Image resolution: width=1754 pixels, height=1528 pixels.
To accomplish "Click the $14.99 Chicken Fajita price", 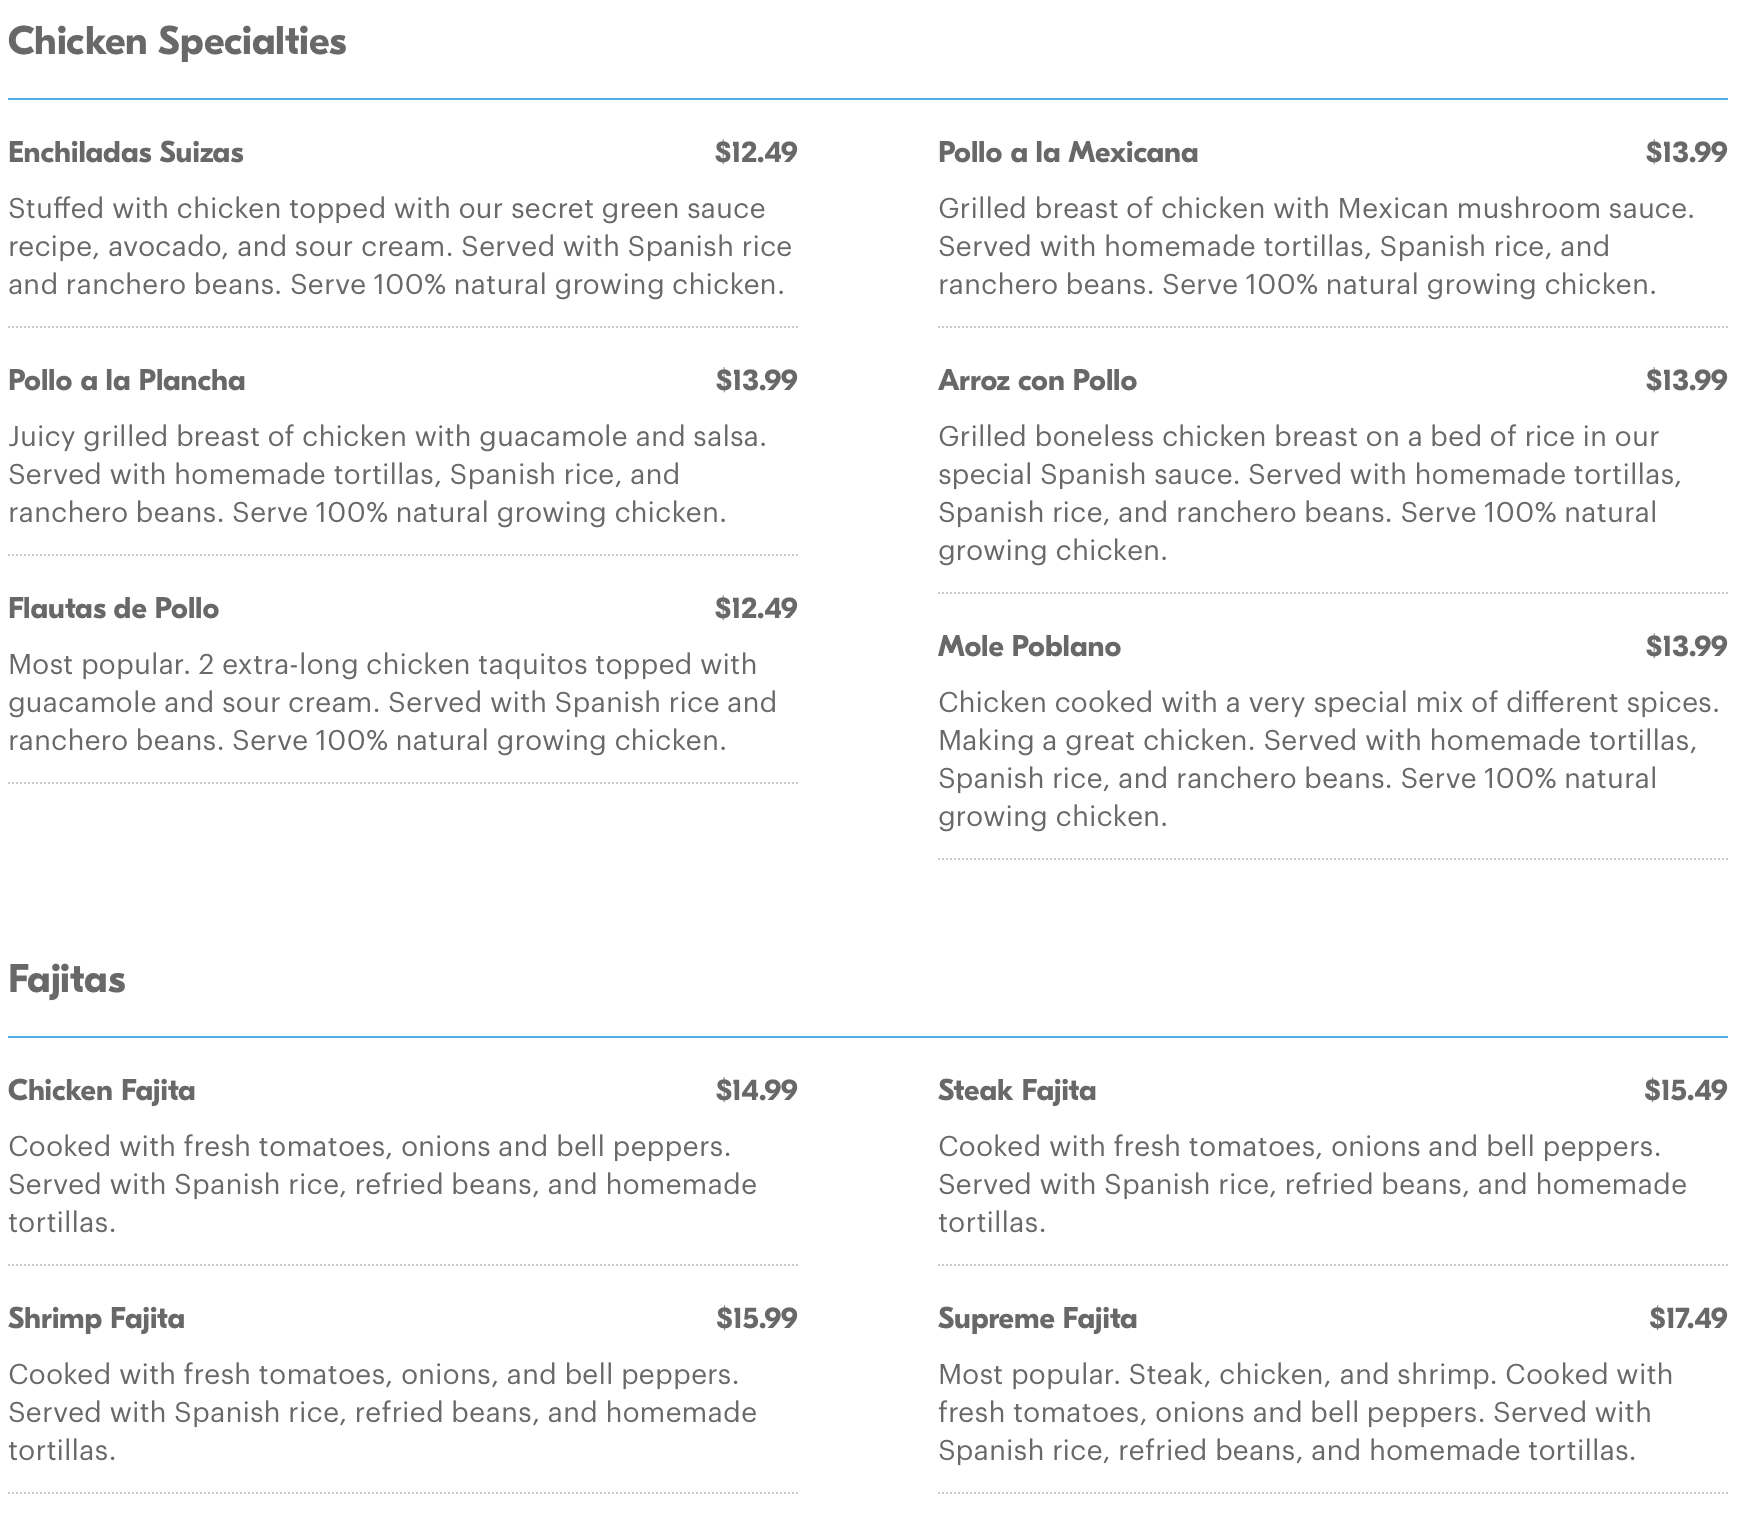I will (x=756, y=1090).
